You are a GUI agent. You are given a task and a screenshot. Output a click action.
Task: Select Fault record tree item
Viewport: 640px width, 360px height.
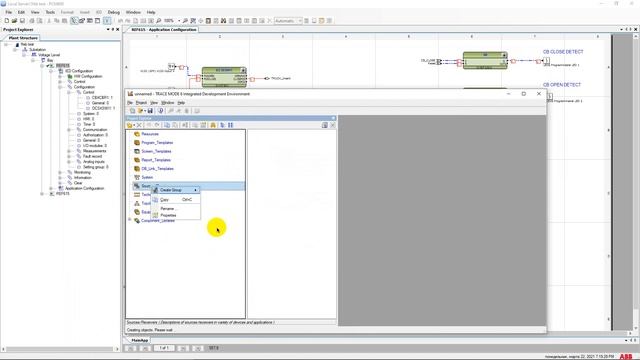pos(92,156)
